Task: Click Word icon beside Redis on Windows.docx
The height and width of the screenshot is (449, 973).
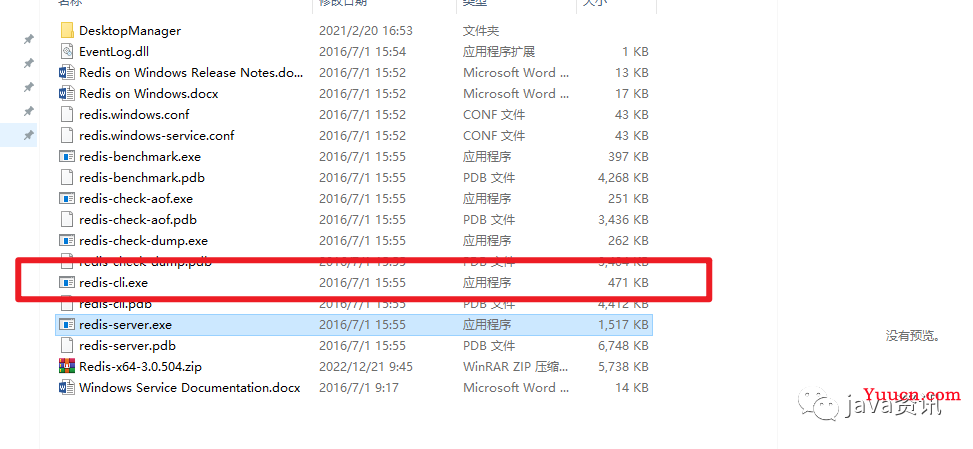Action: coord(67,94)
